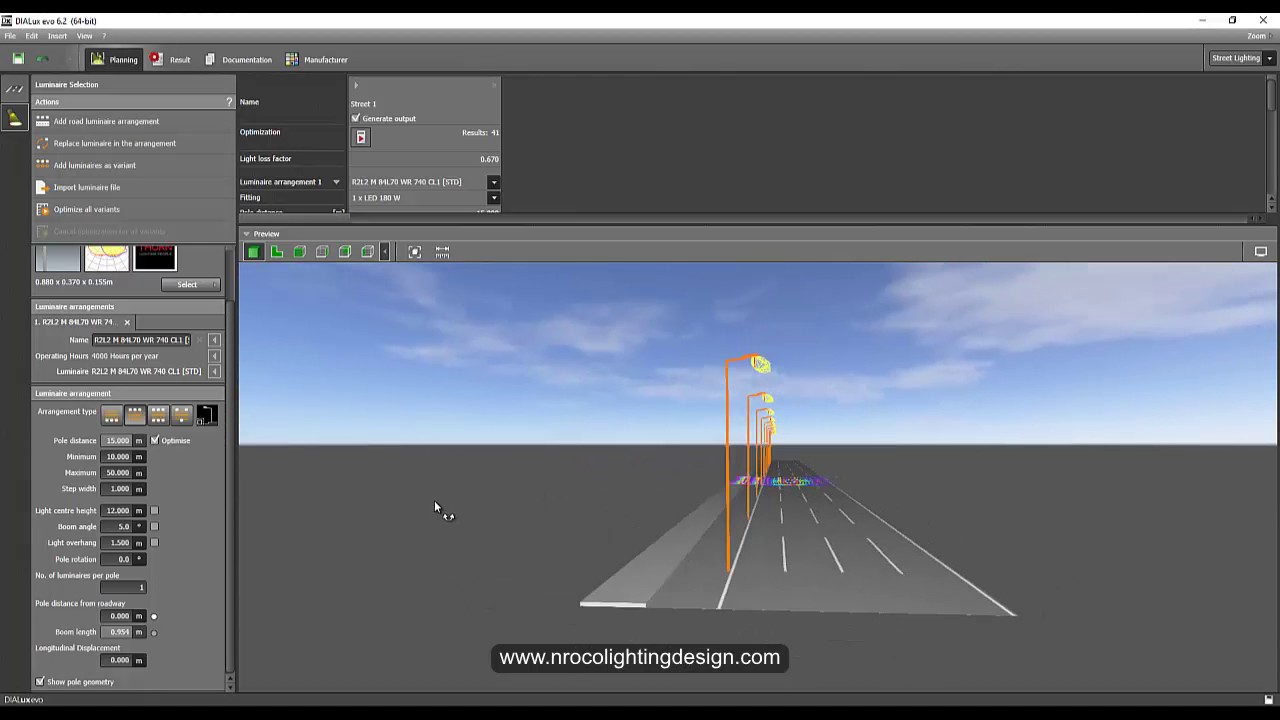Viewport: 1280px width, 720px height.
Task: Click the Step width field
Action: 117,489
